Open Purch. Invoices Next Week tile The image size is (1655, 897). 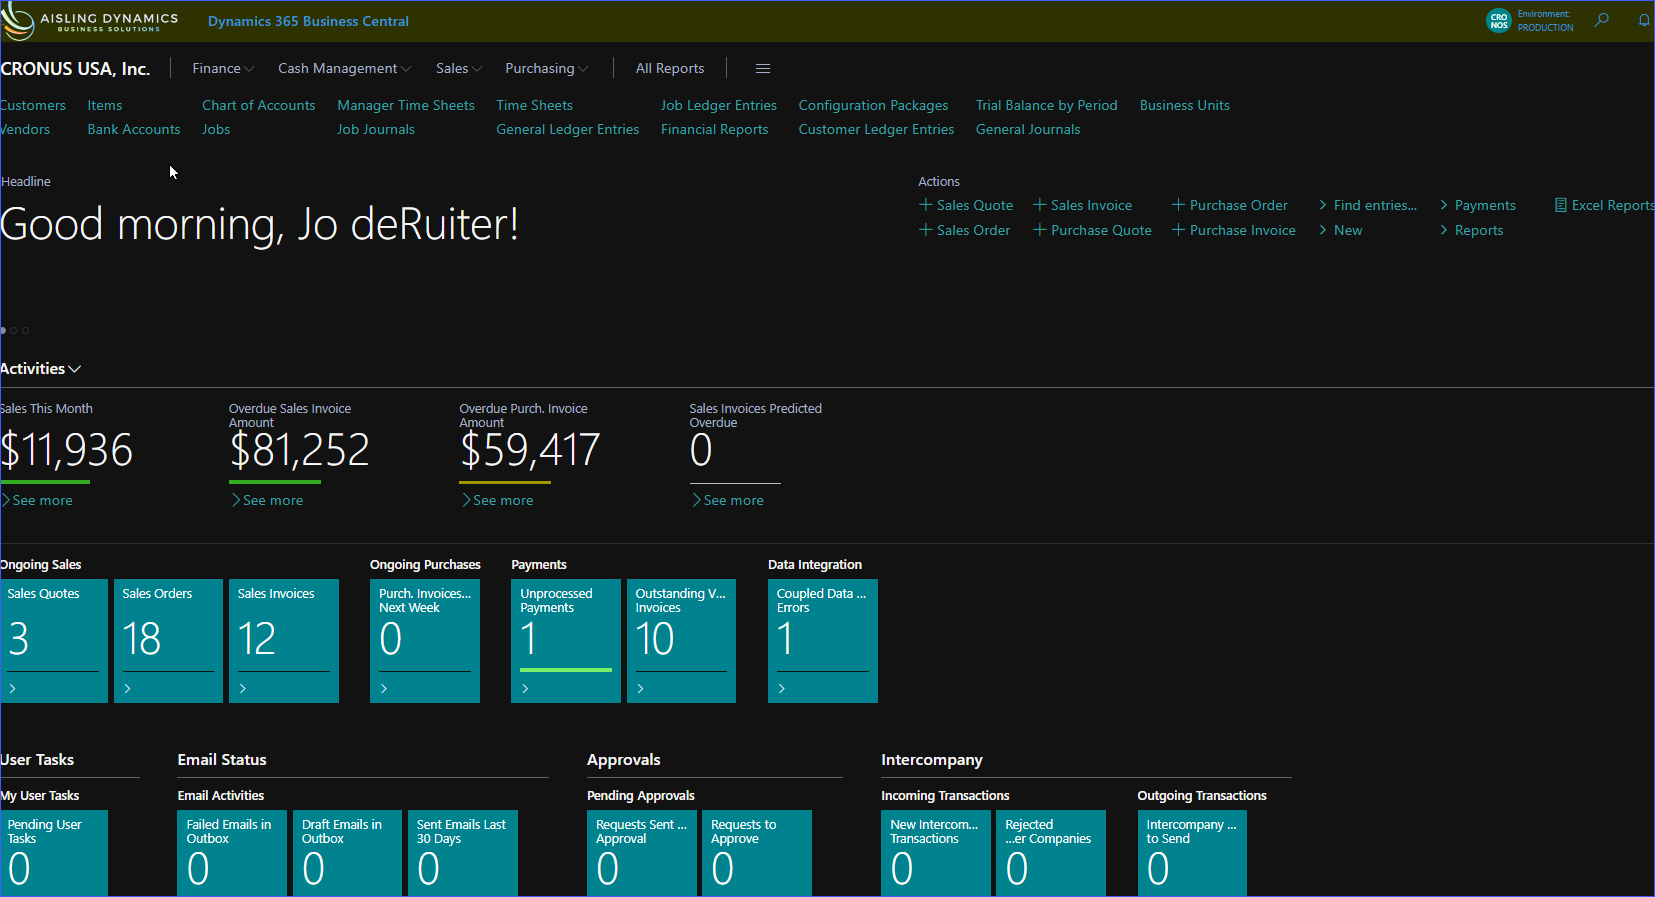click(425, 641)
